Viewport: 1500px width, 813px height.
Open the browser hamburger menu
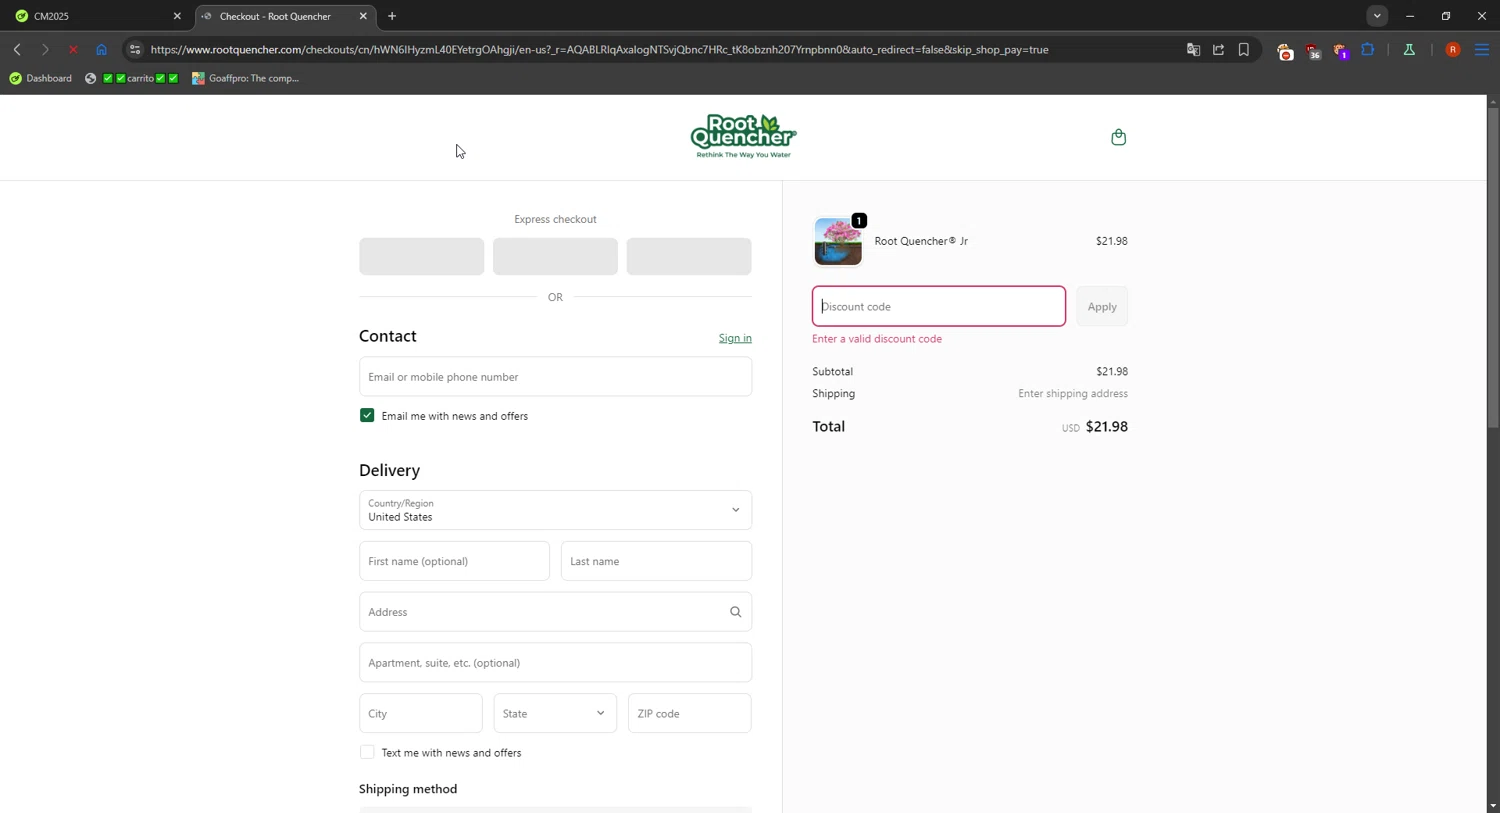point(1482,49)
